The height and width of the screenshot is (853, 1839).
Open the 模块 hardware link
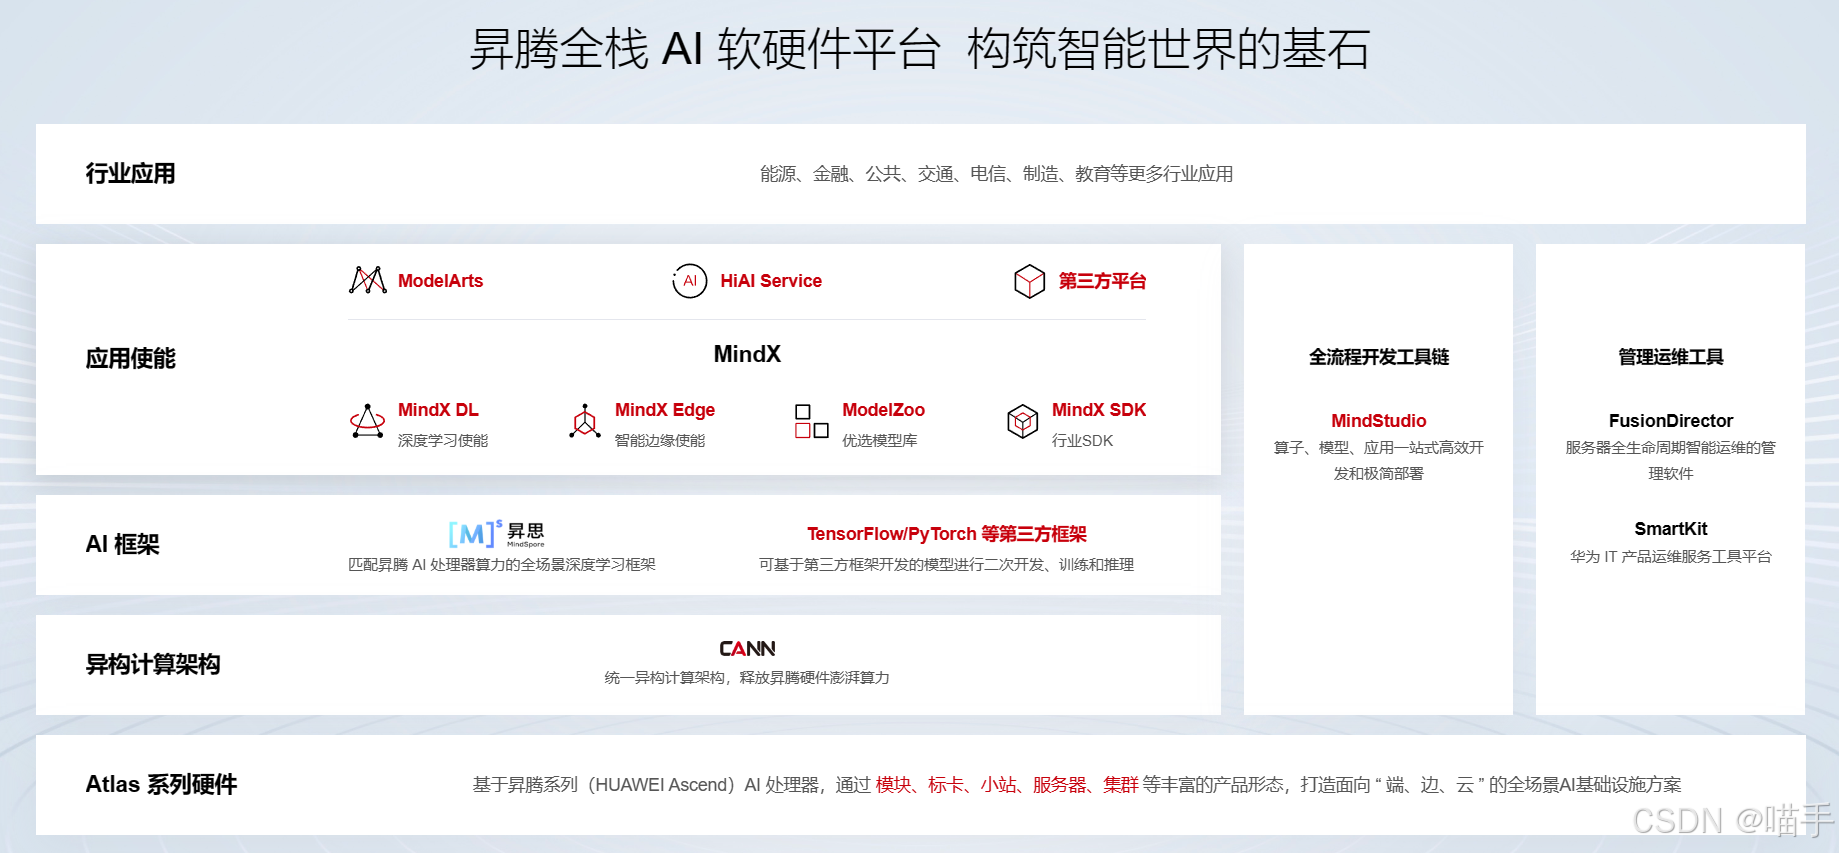tap(894, 785)
